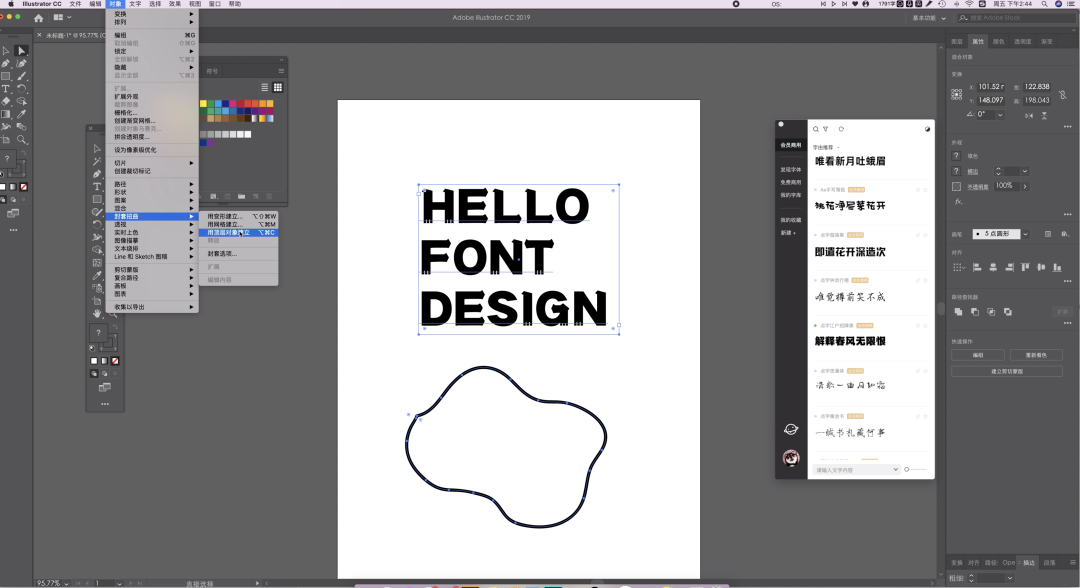Click the planet icon in the font sidebar

pyautogui.click(x=790, y=430)
